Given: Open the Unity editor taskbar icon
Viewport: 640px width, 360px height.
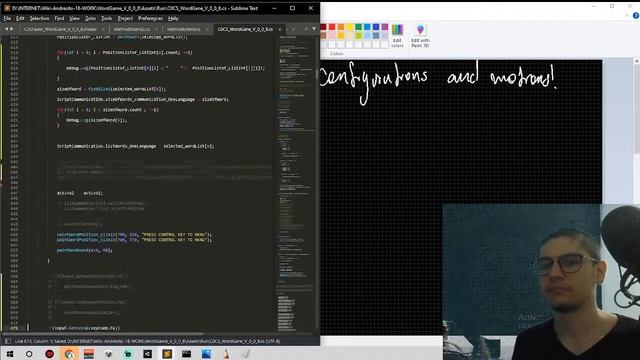Looking at the screenshot, I should (x=147, y=354).
